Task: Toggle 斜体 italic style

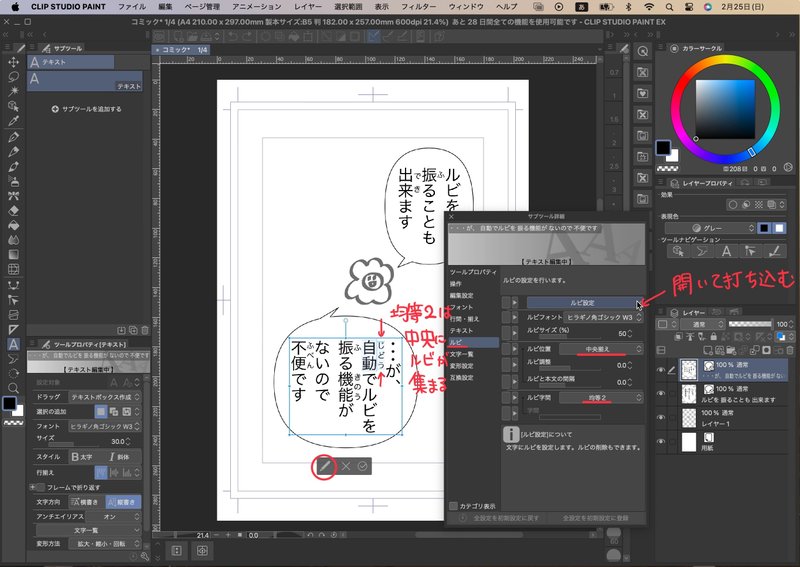Action: coord(120,457)
